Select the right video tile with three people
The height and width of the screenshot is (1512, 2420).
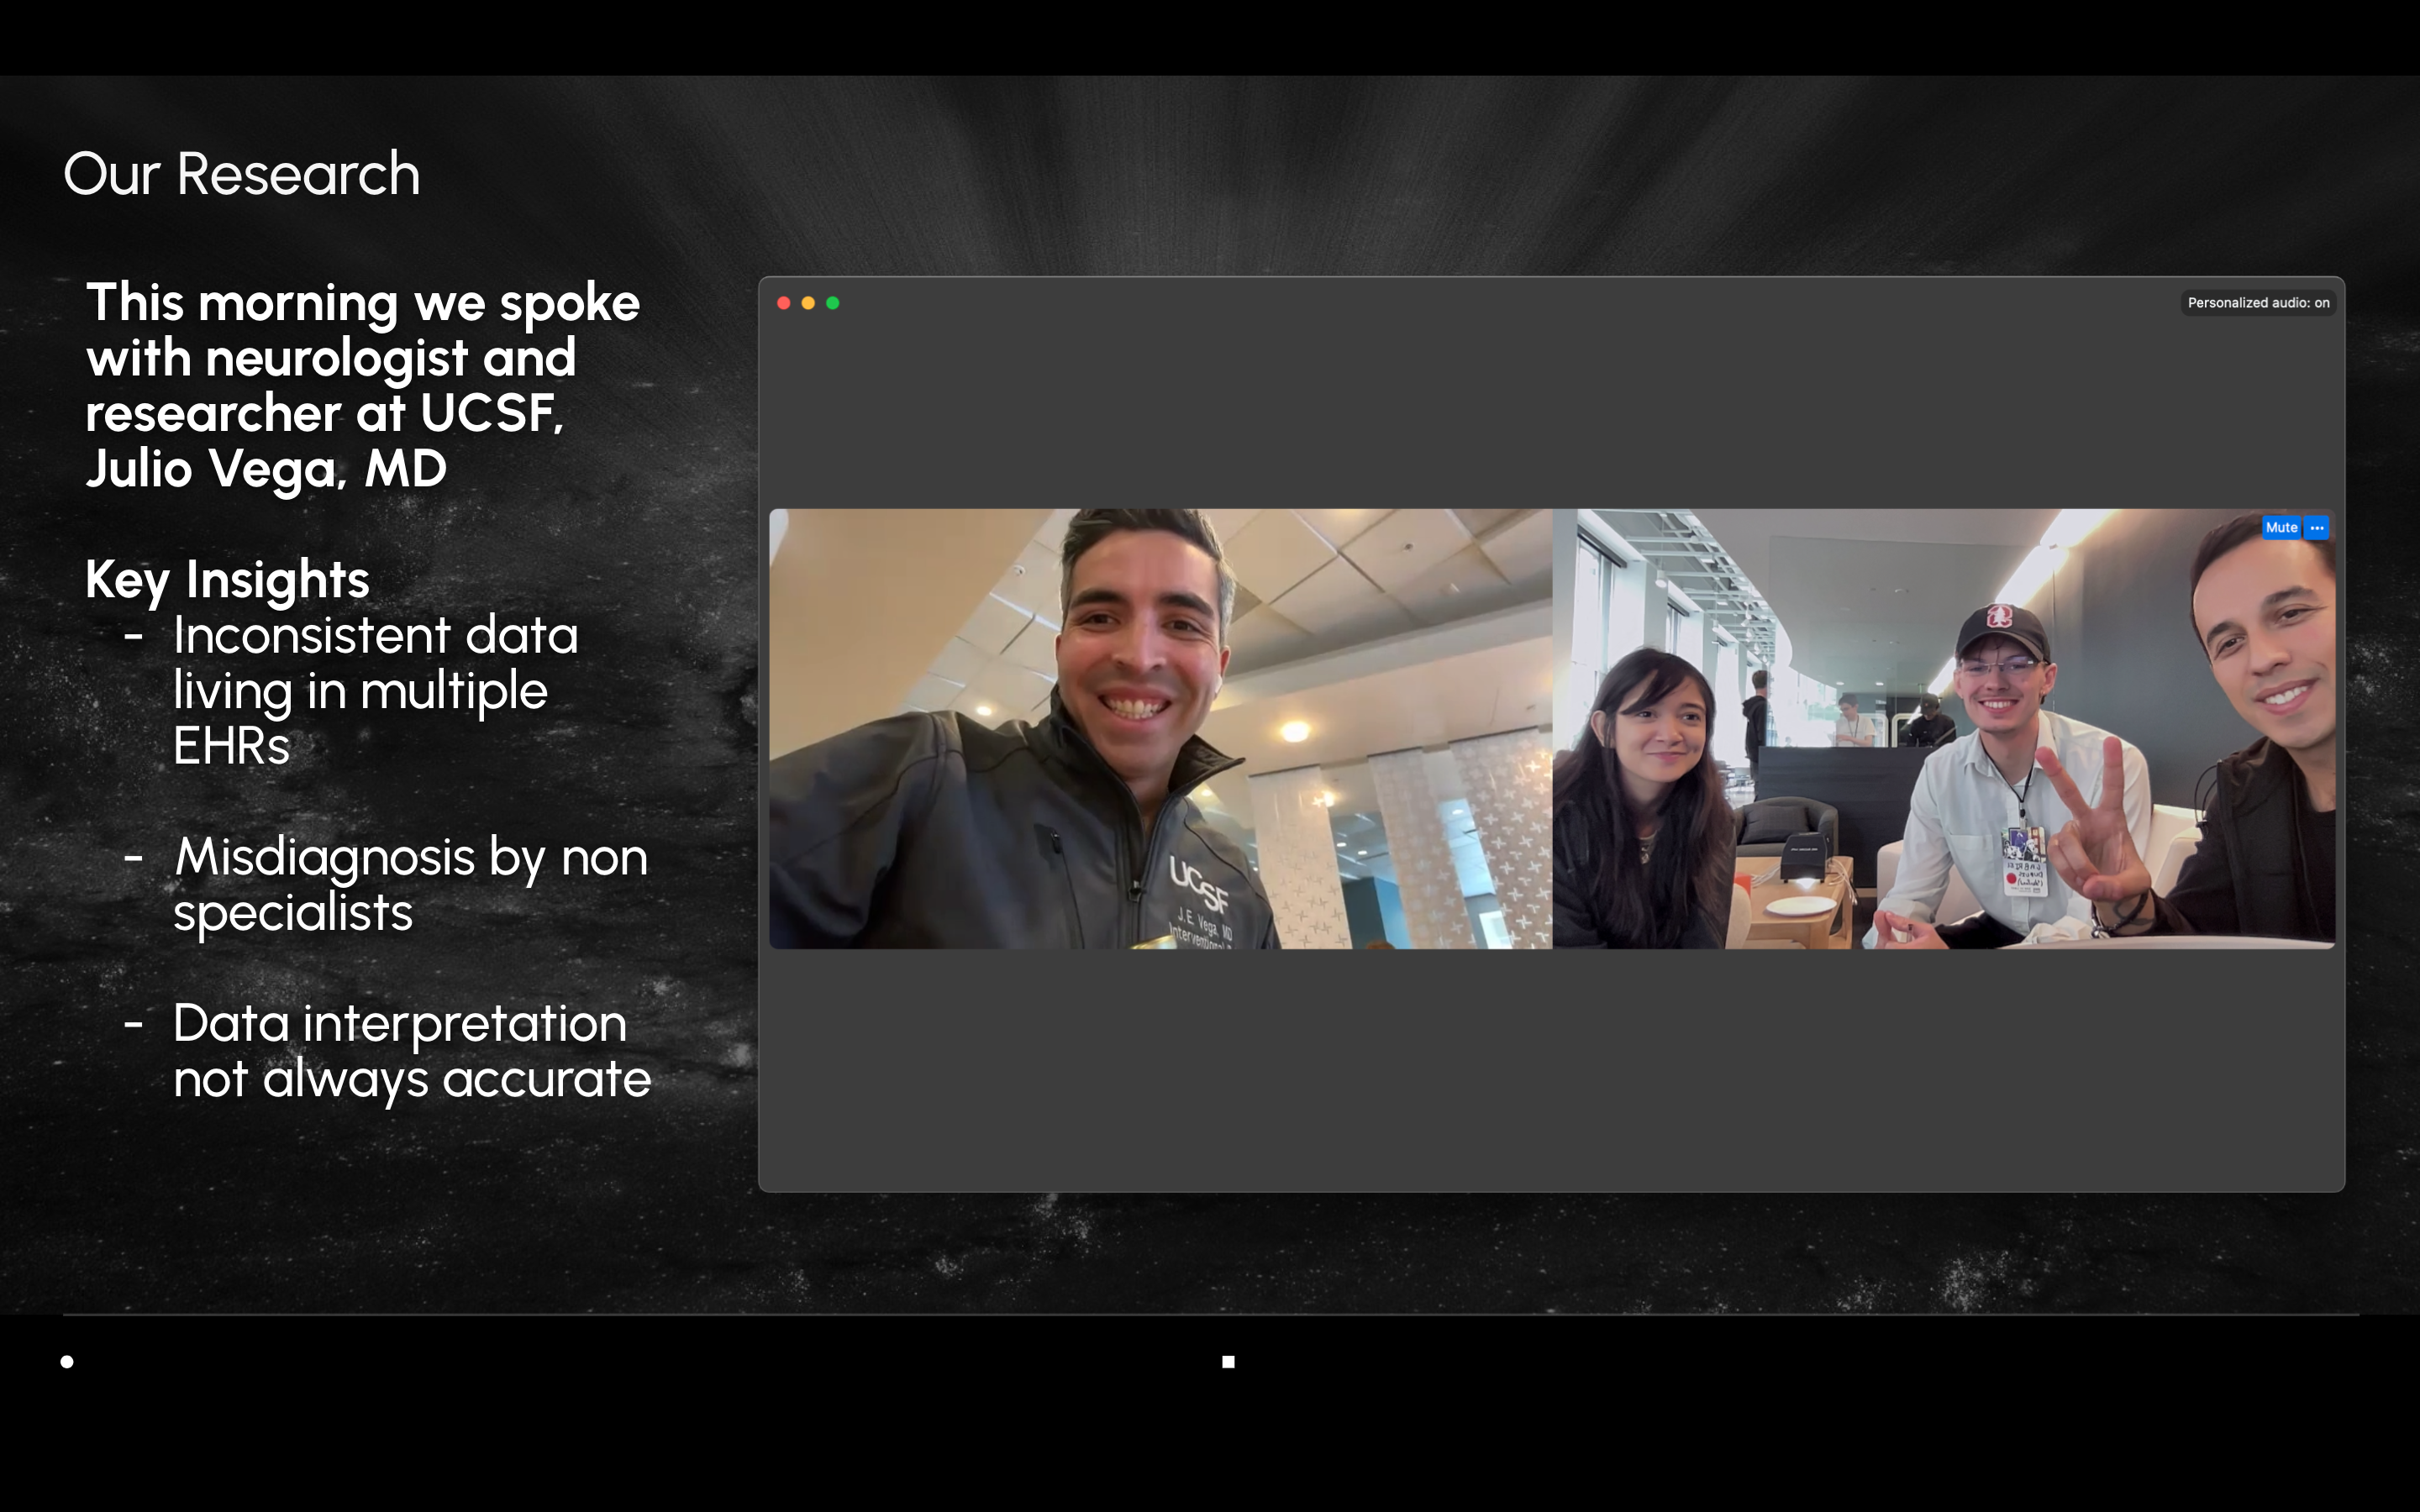coord(1943,728)
